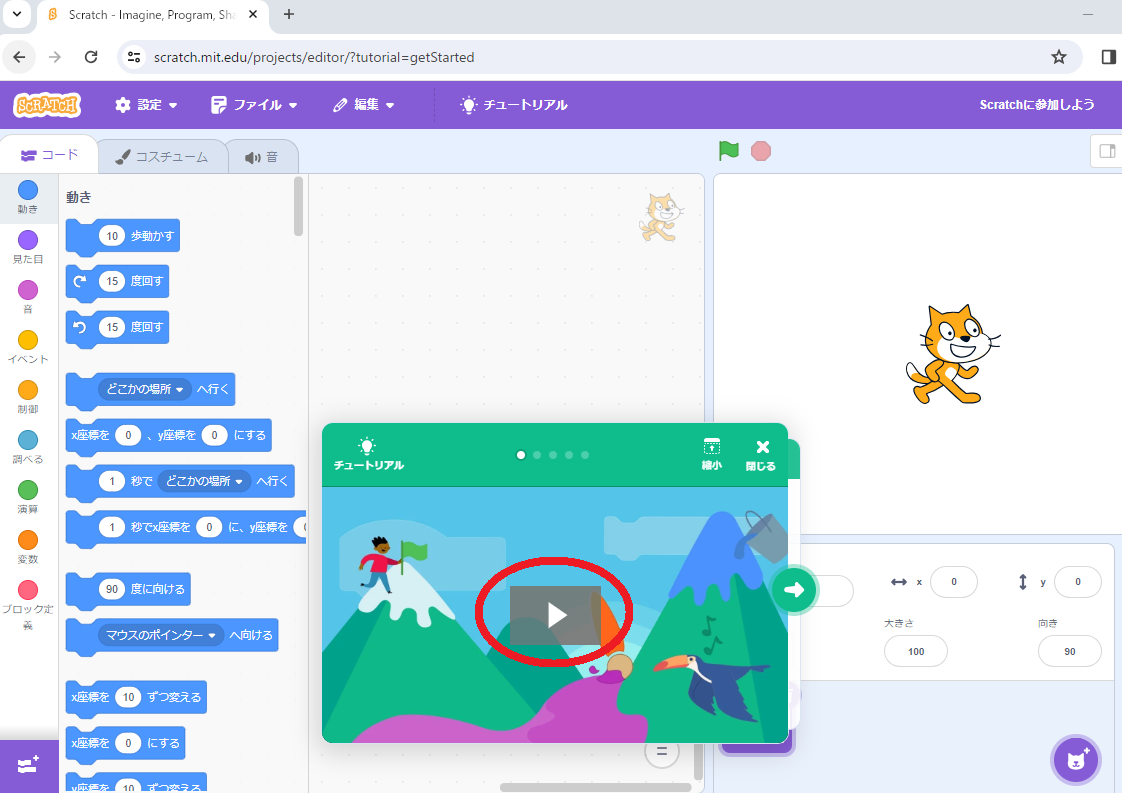The height and width of the screenshot is (793, 1122).
Task: Click the address bar URL
Action: [x=313, y=57]
